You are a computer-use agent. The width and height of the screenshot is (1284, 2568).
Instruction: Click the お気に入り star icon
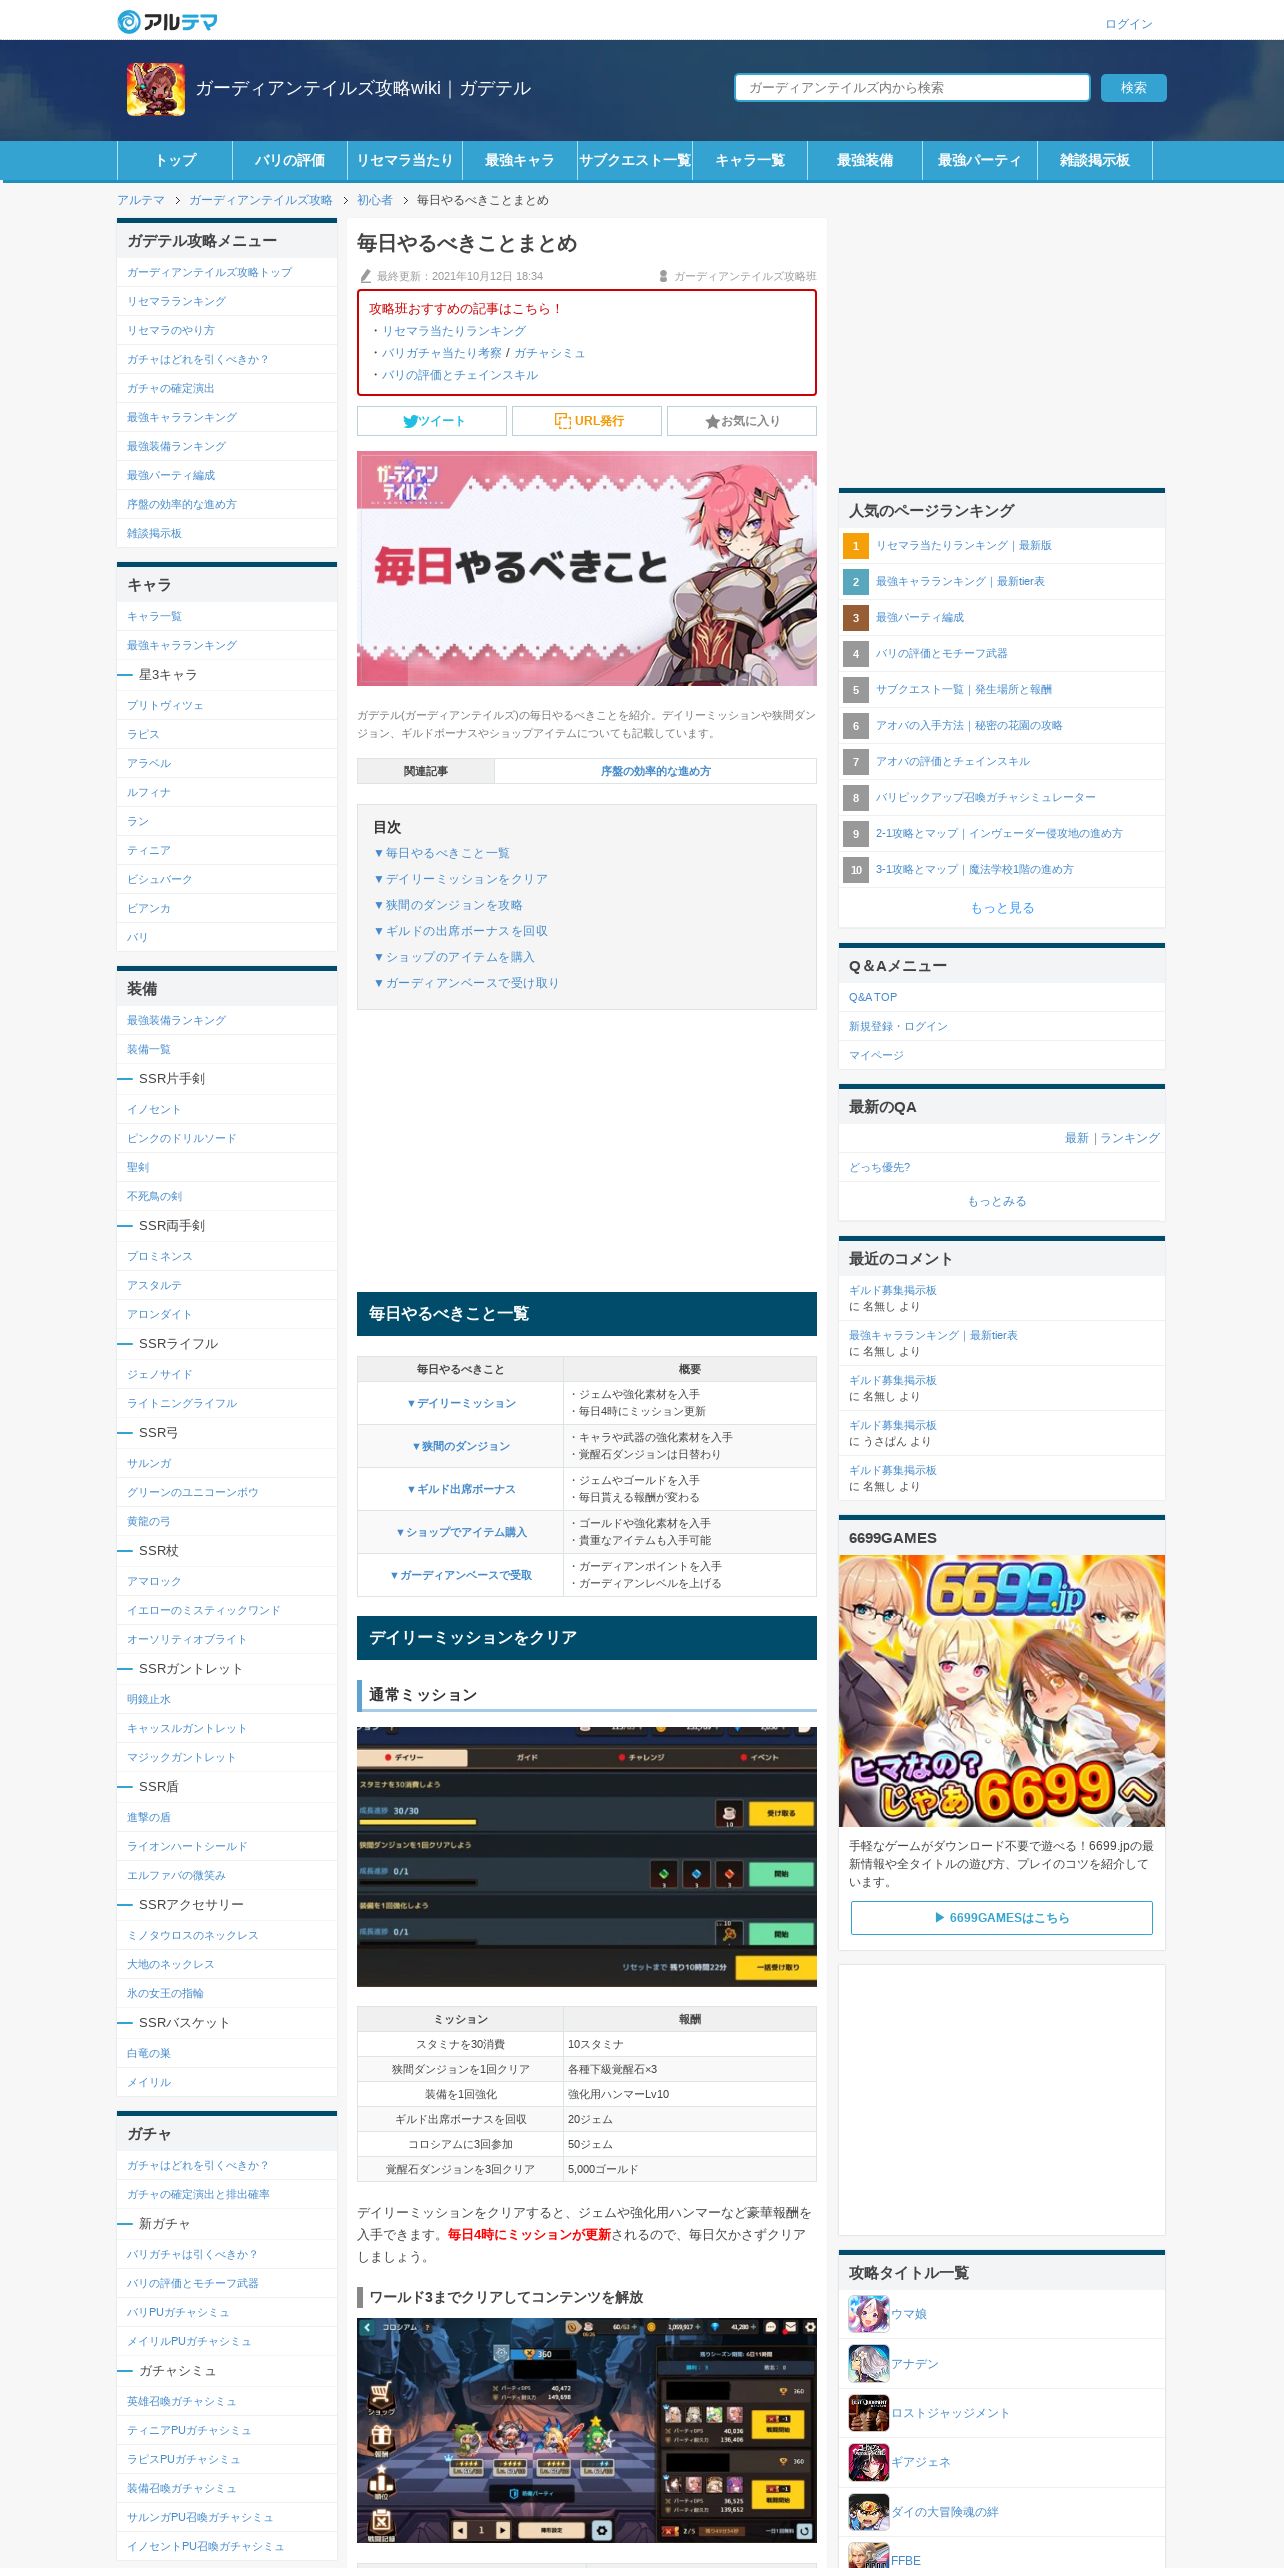click(712, 421)
